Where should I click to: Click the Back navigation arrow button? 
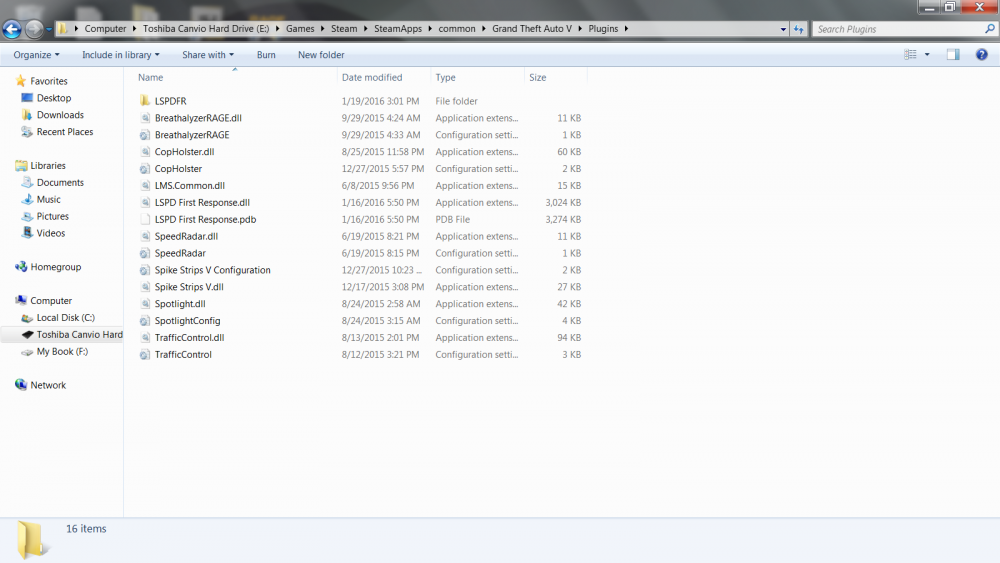click(x=11, y=29)
